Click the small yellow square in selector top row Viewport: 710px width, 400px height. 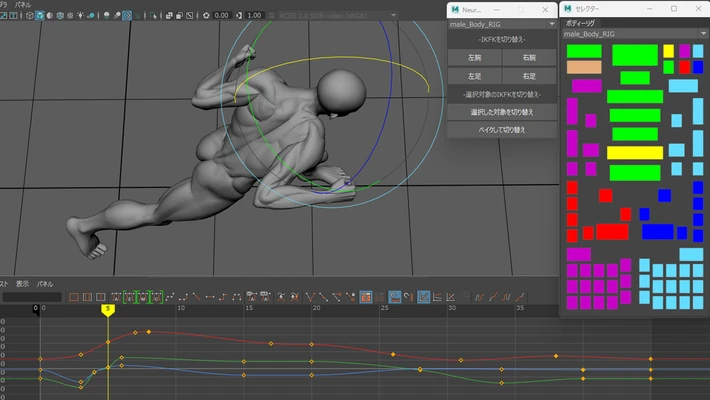(668, 51)
